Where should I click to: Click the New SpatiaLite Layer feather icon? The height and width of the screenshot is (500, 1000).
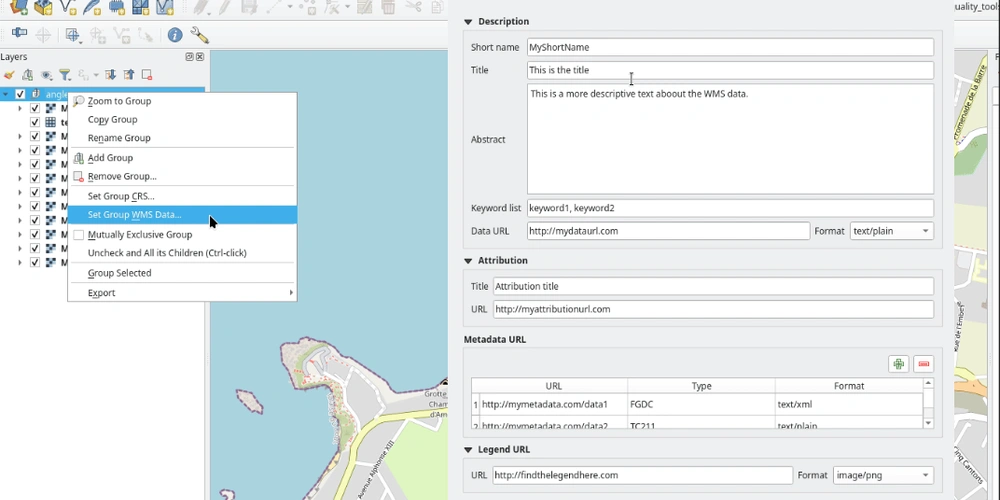coord(91,6)
